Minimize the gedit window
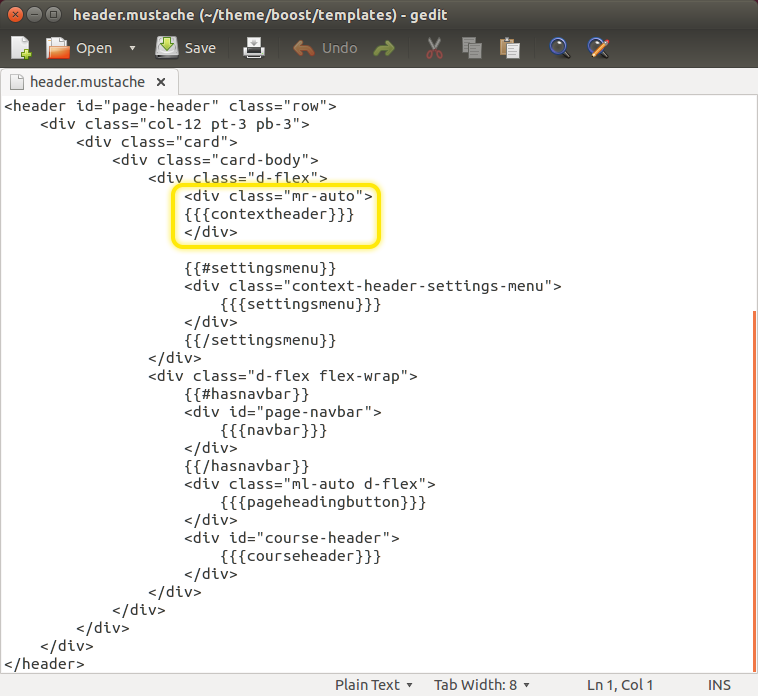Viewport: 758px width, 696px height. (x=34, y=14)
